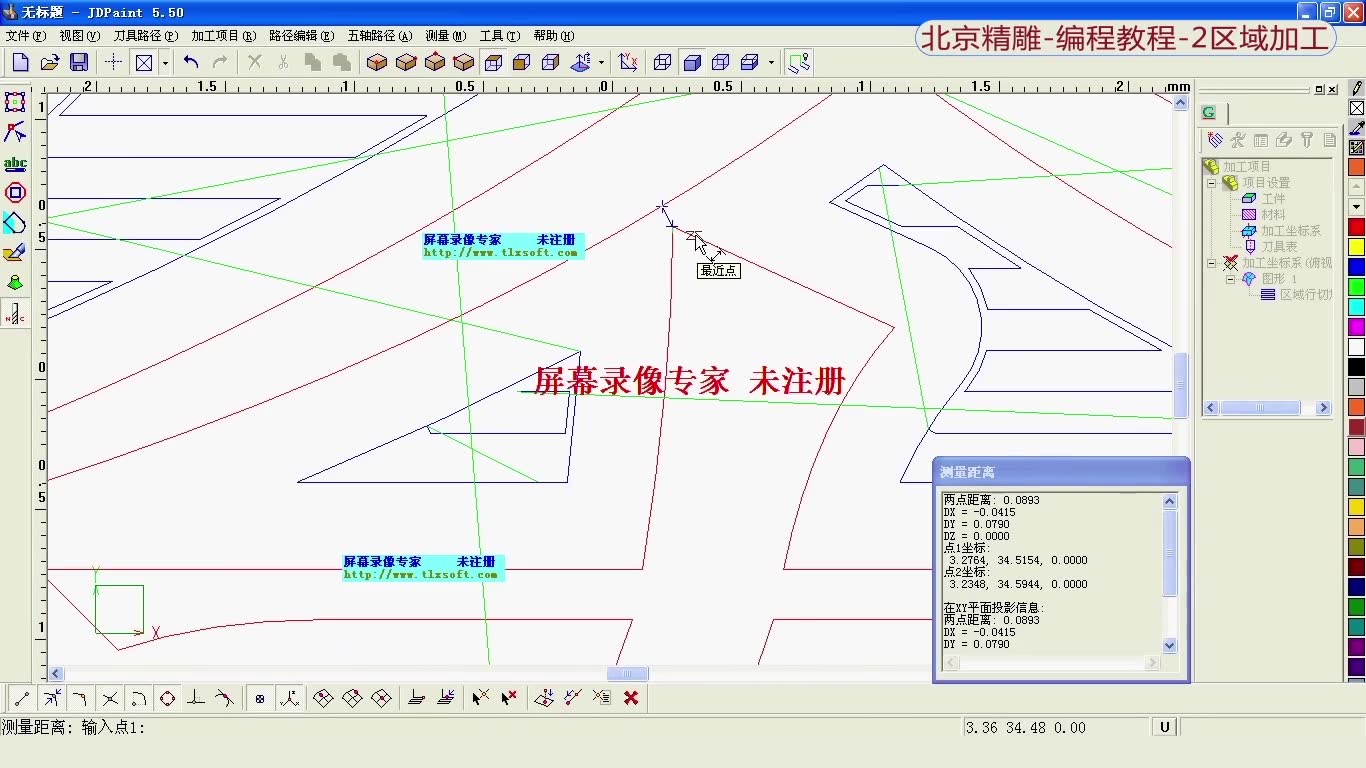Activate the two-point distance measure tool
1366x768 pixels.
(x=20, y=697)
